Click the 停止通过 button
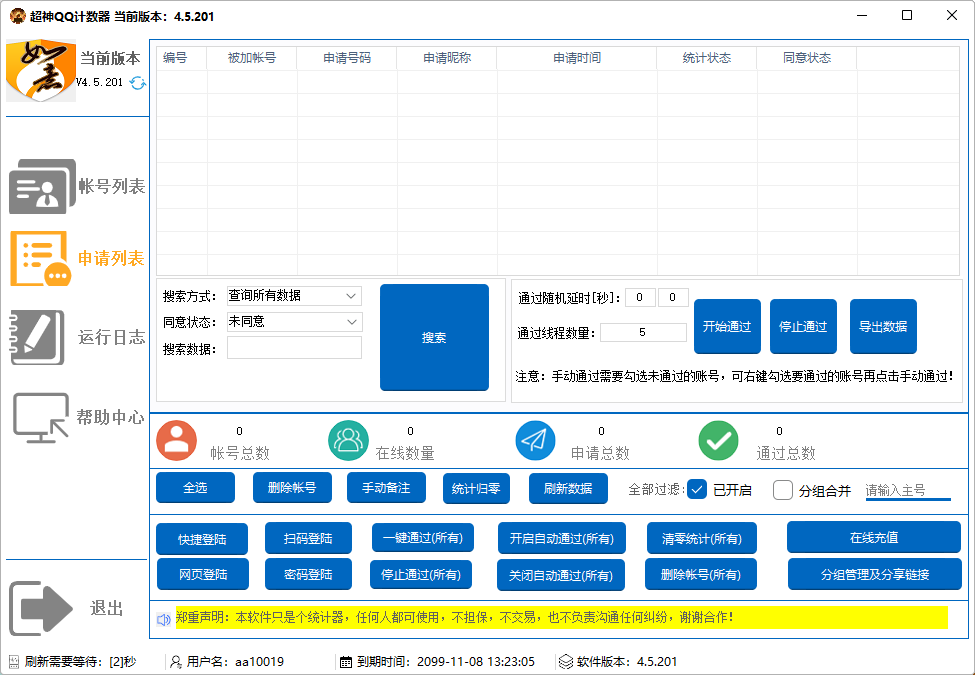 coord(803,326)
